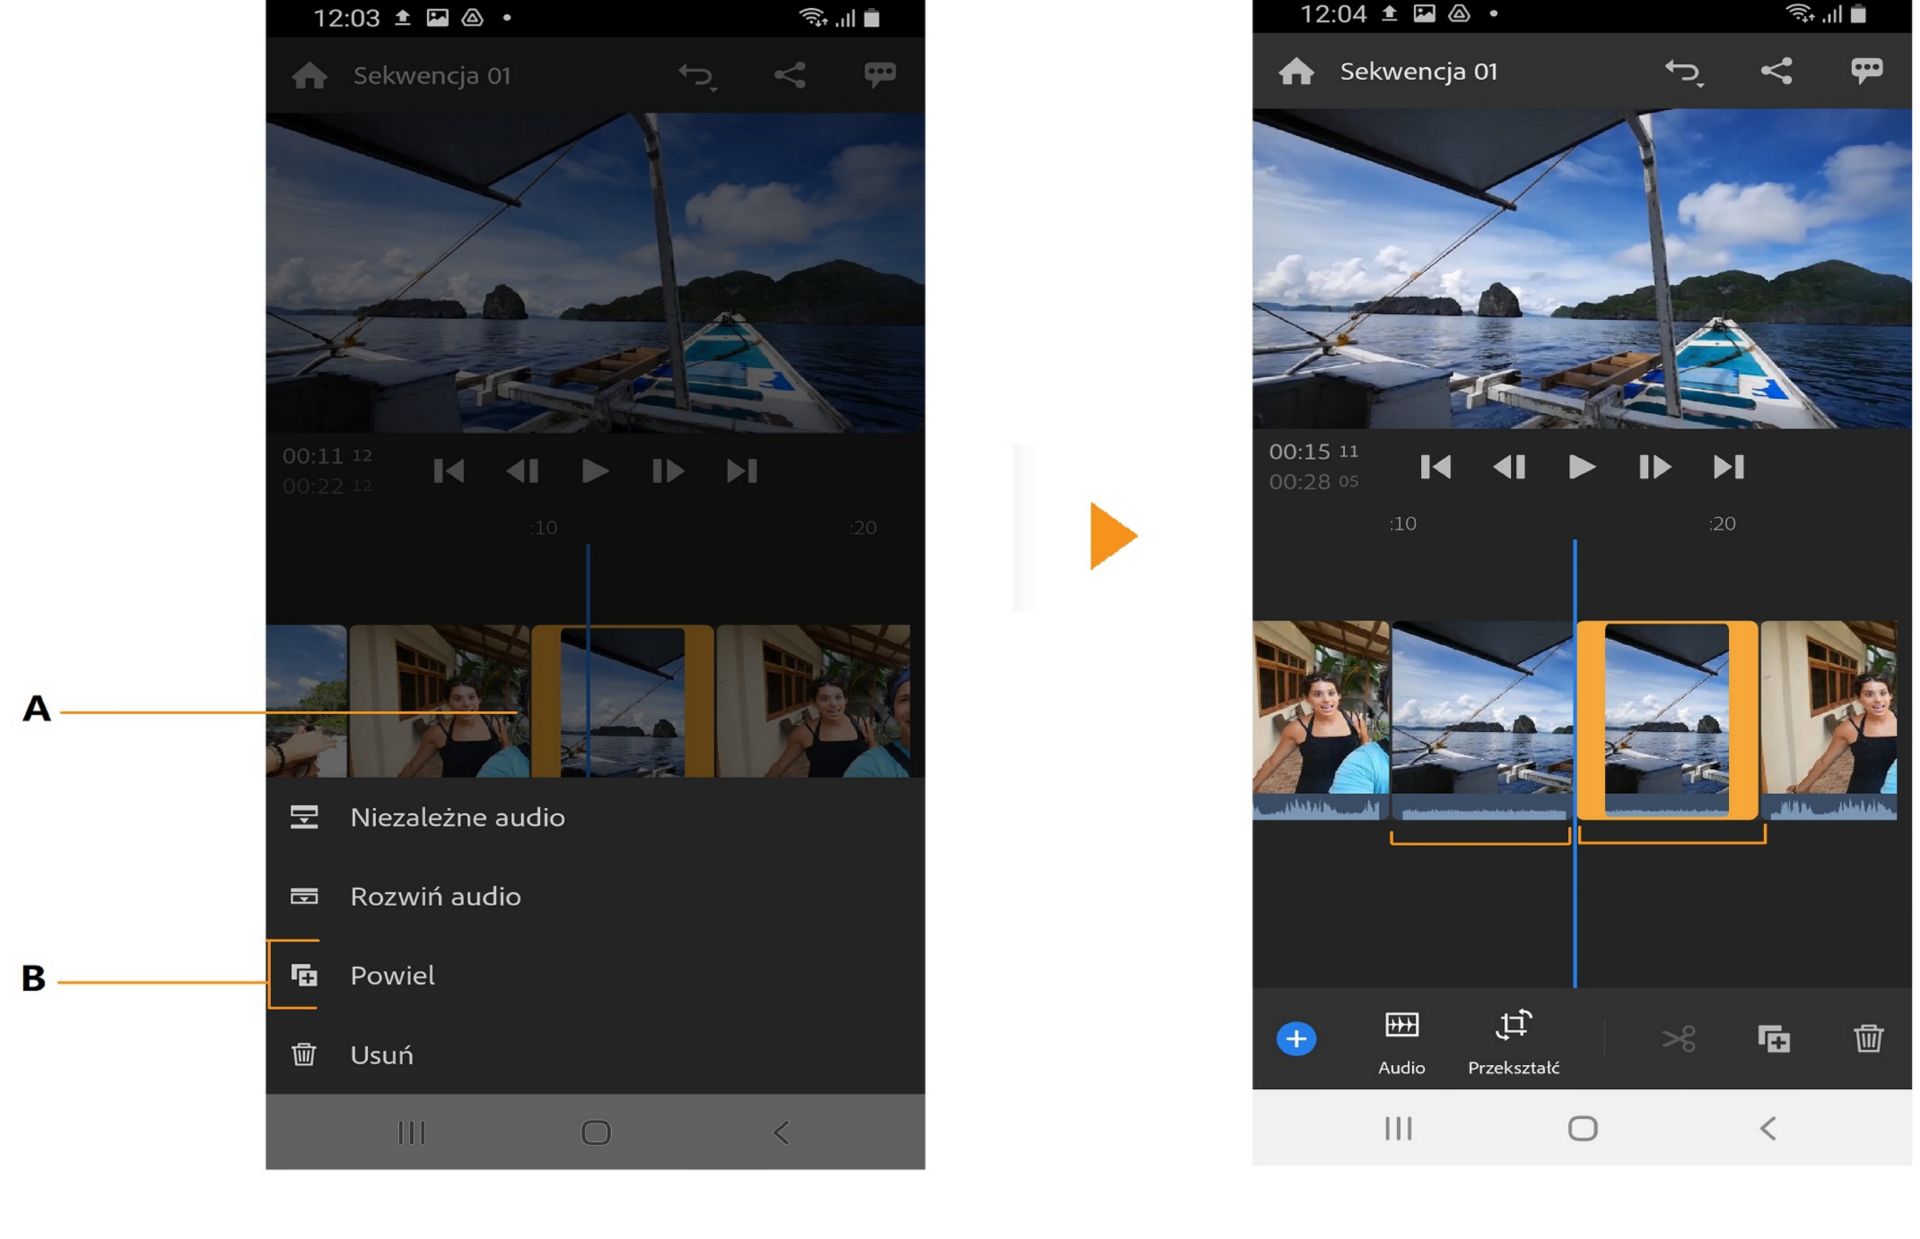Tap the Android back button on right phone
1920x1239 pixels.
click(1767, 1129)
